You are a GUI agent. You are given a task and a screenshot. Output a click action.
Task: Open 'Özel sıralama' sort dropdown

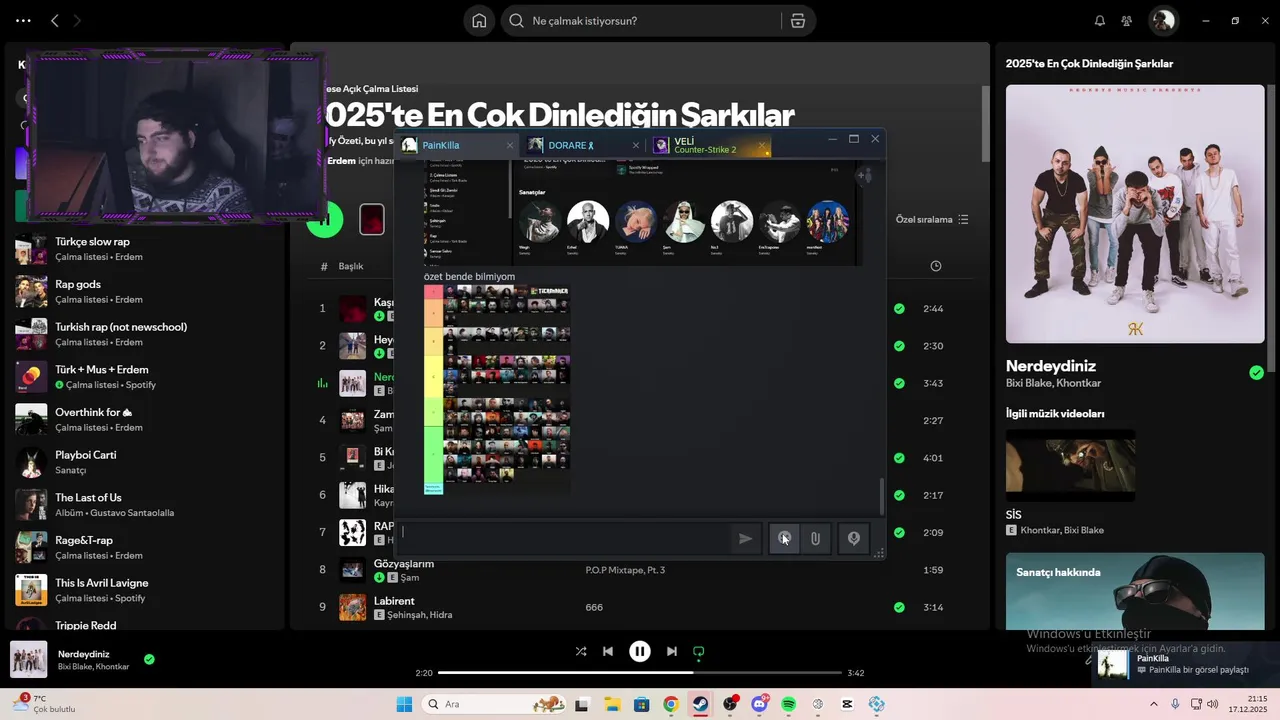[x=932, y=219]
